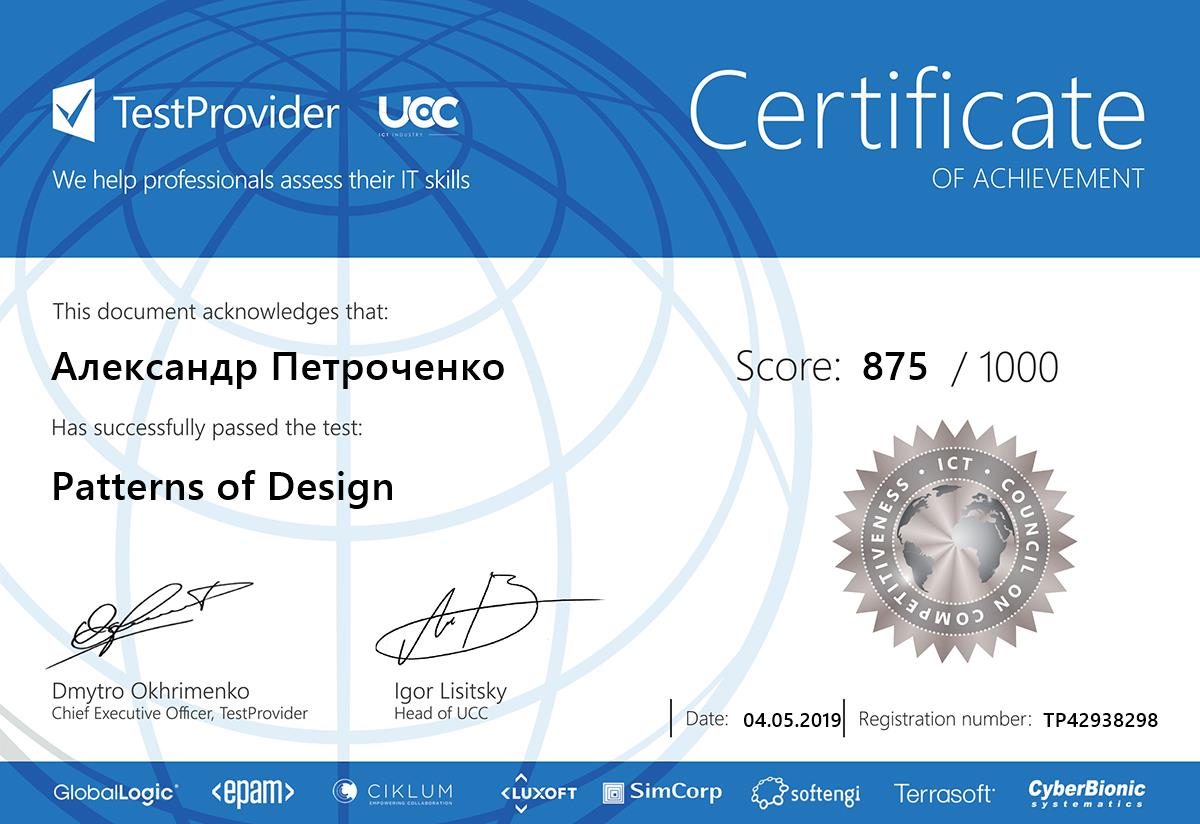Select the GlobalLogic sponsor logo
Image resolution: width=1200 pixels, height=824 pixels.
pos(116,792)
